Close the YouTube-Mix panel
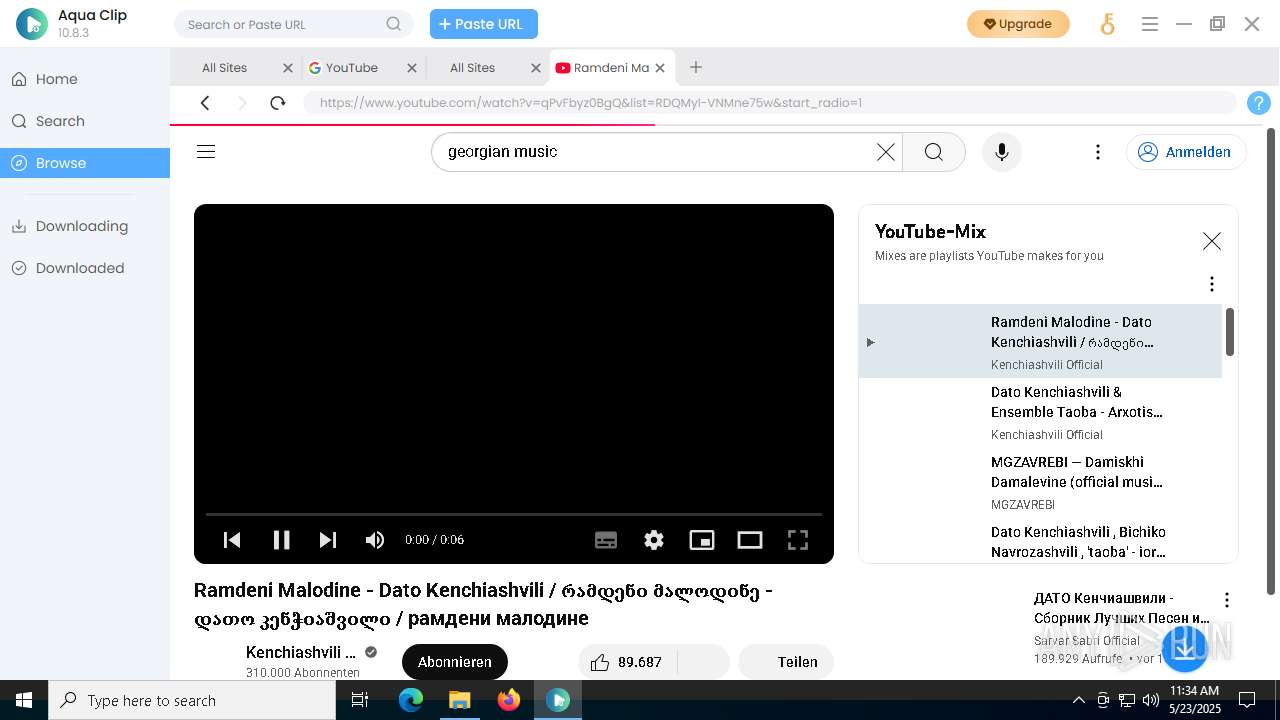The width and height of the screenshot is (1280, 720). (x=1212, y=241)
